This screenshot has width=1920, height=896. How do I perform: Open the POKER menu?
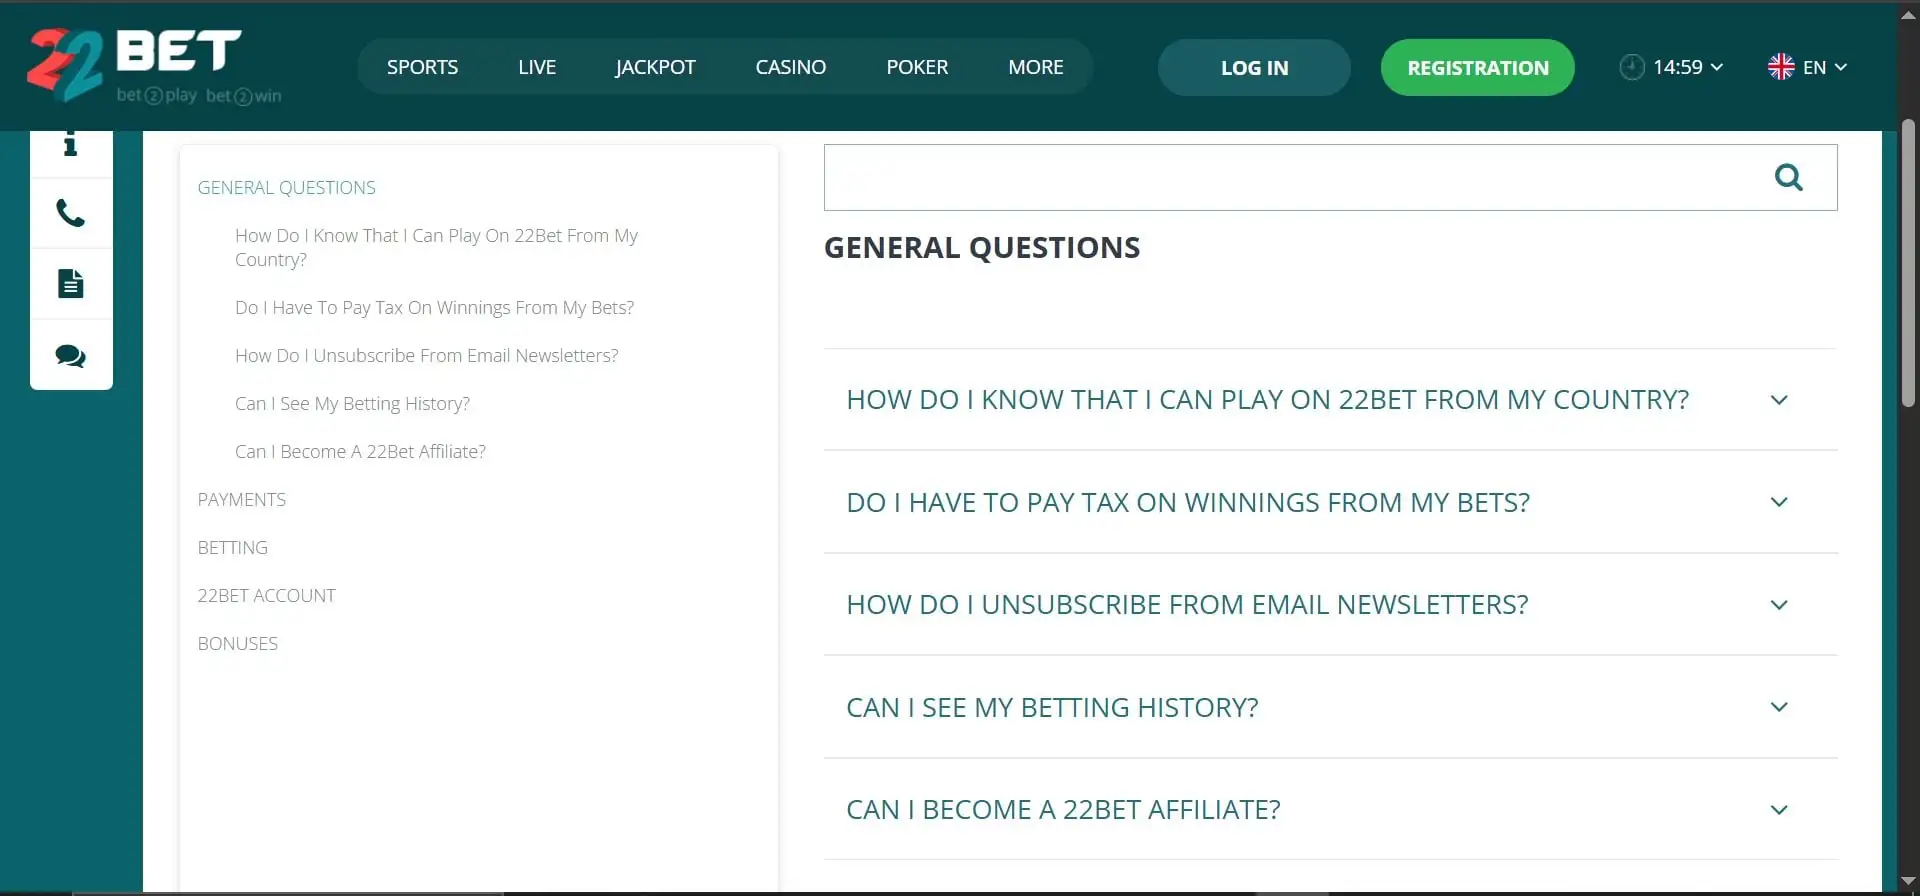[x=917, y=67]
